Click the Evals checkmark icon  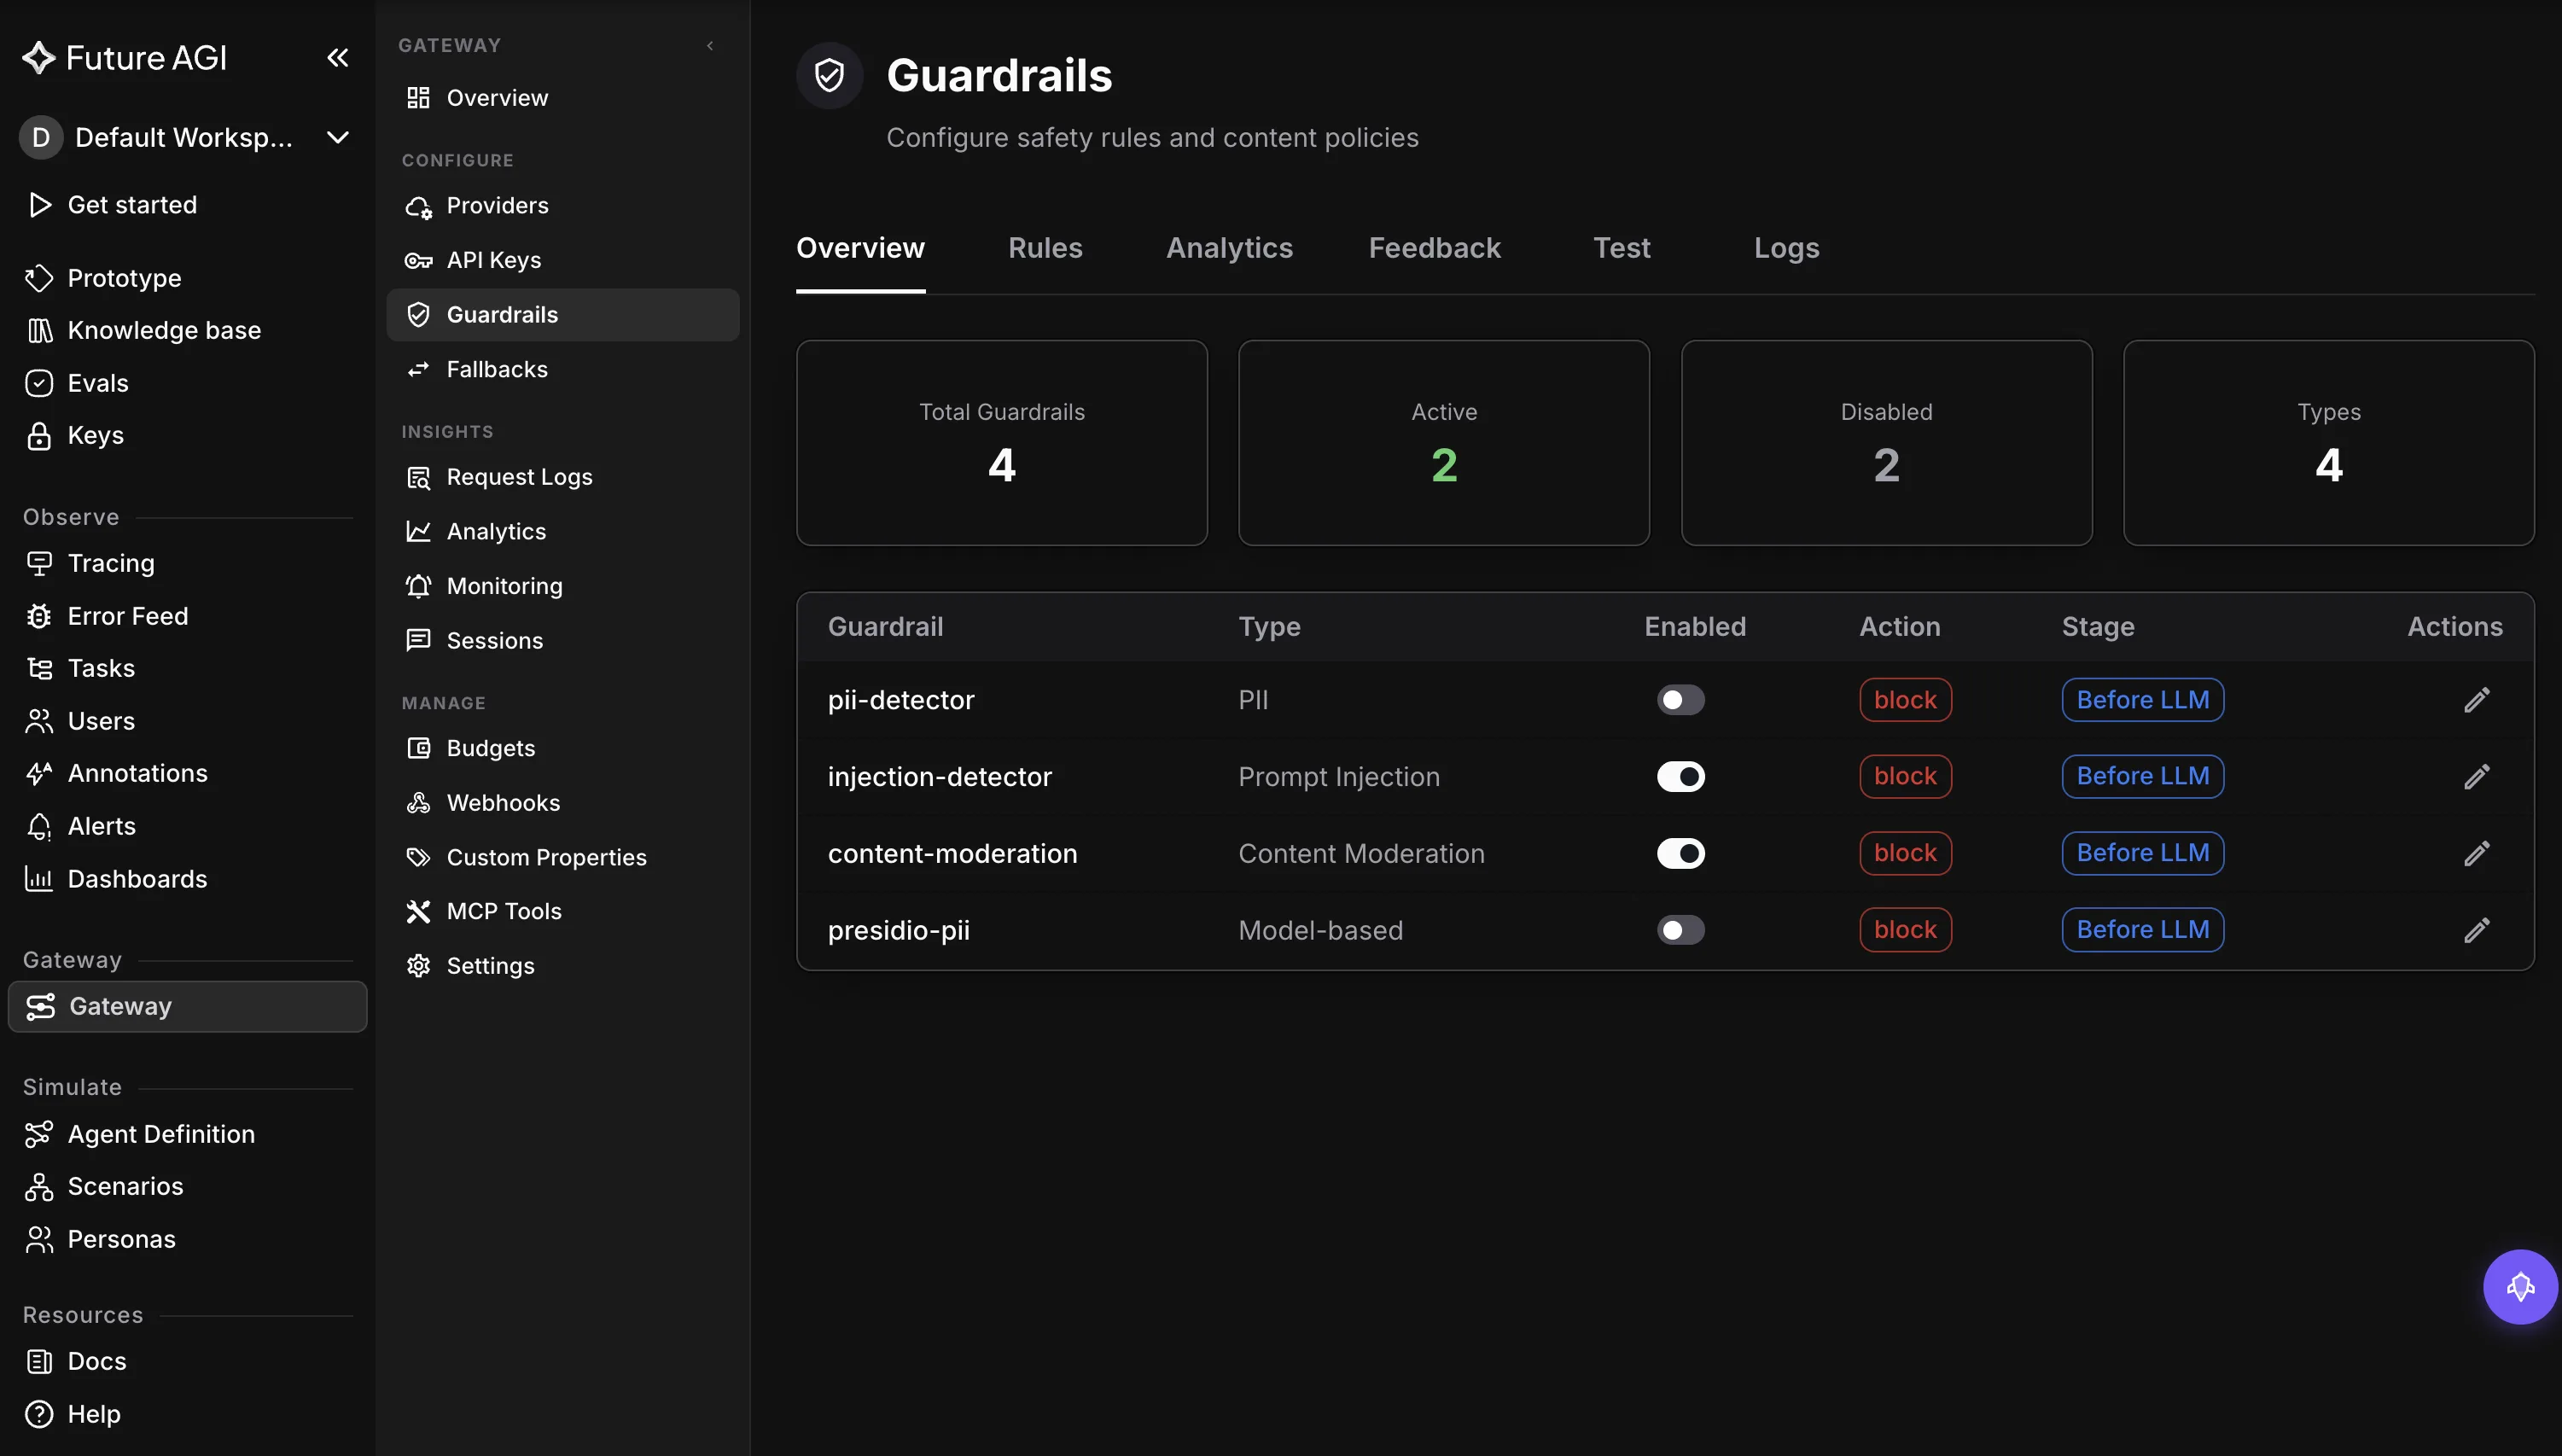pyautogui.click(x=39, y=383)
